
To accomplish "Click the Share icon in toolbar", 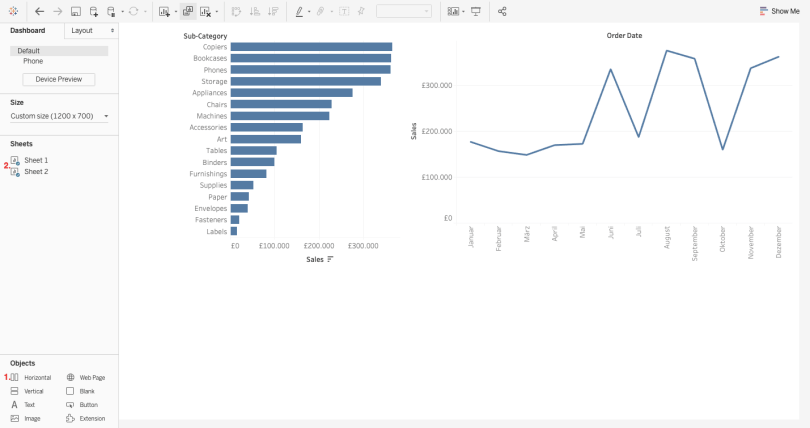I will tap(502, 11).
